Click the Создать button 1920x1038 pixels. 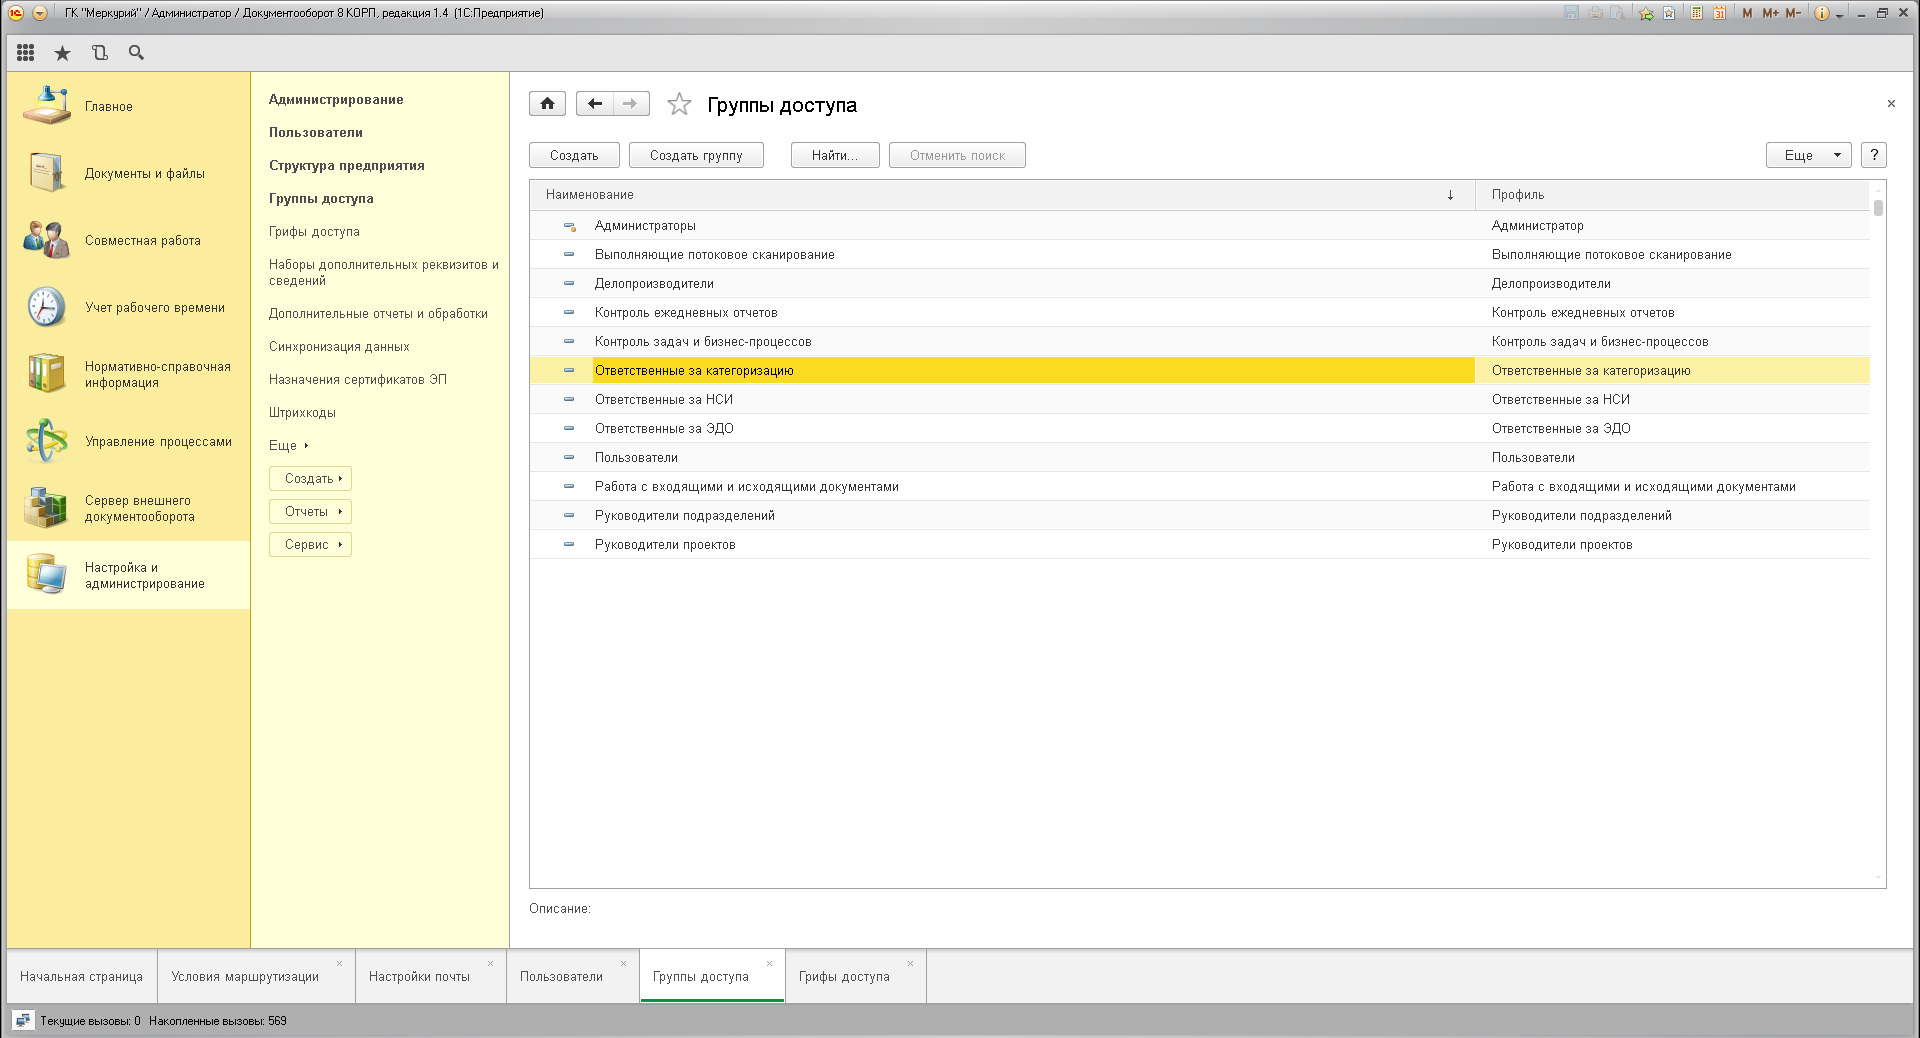click(x=574, y=155)
